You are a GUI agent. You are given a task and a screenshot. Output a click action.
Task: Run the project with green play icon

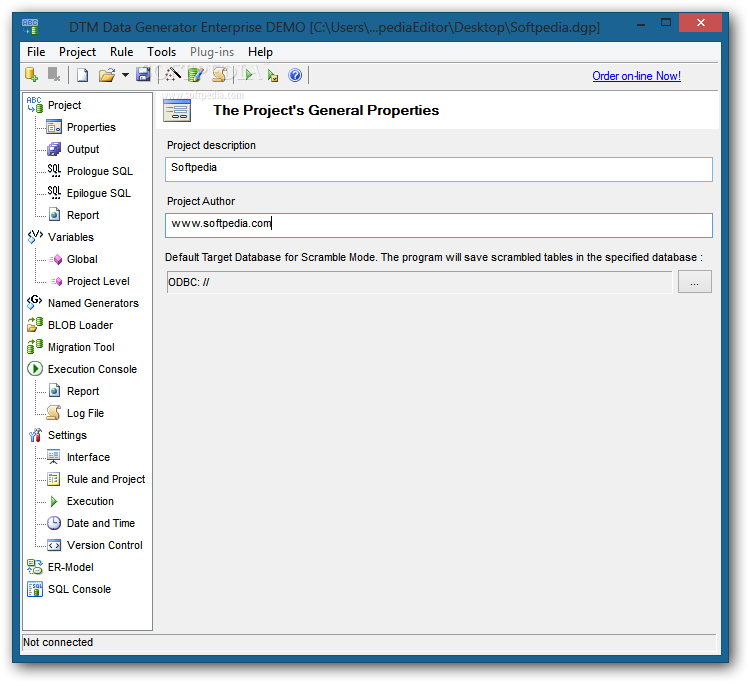(248, 75)
